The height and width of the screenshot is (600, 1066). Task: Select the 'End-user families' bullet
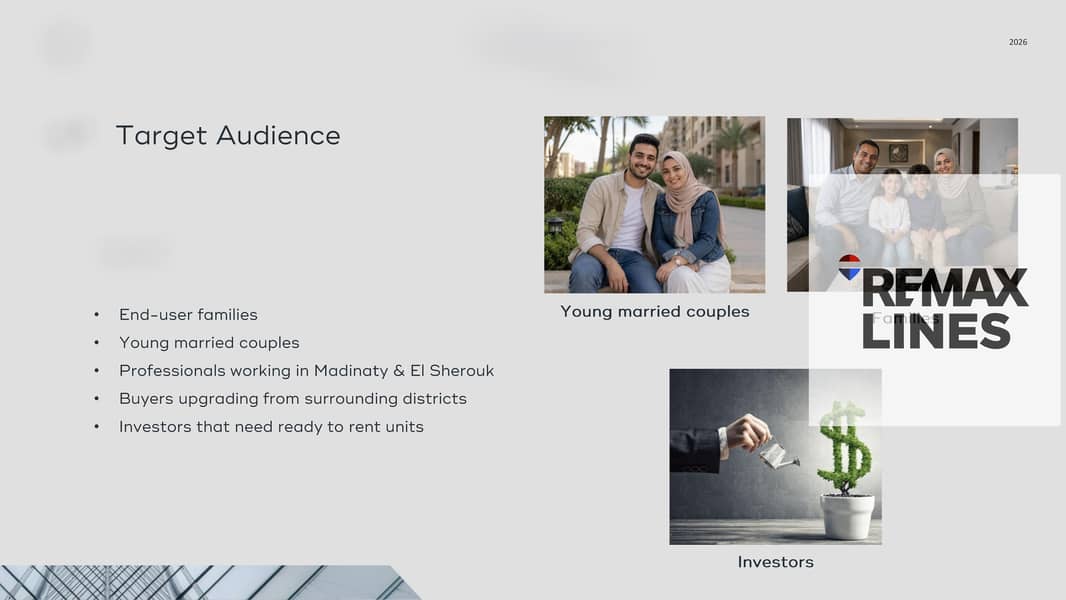pyautogui.click(x=188, y=315)
